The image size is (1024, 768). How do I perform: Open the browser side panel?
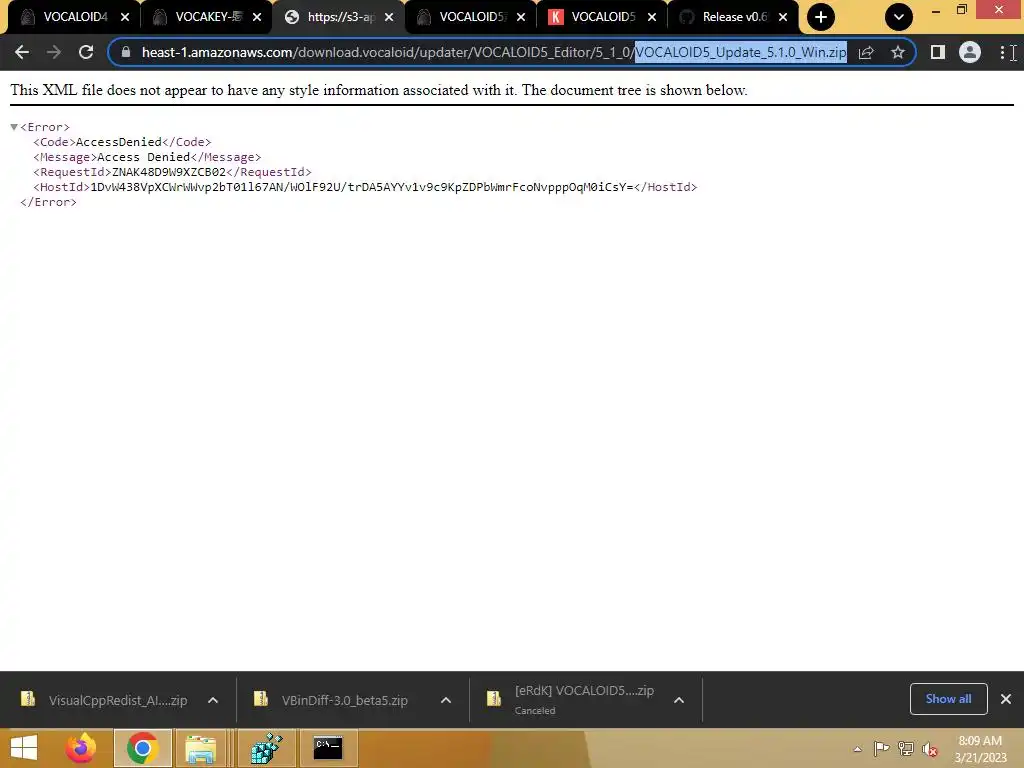click(x=938, y=52)
